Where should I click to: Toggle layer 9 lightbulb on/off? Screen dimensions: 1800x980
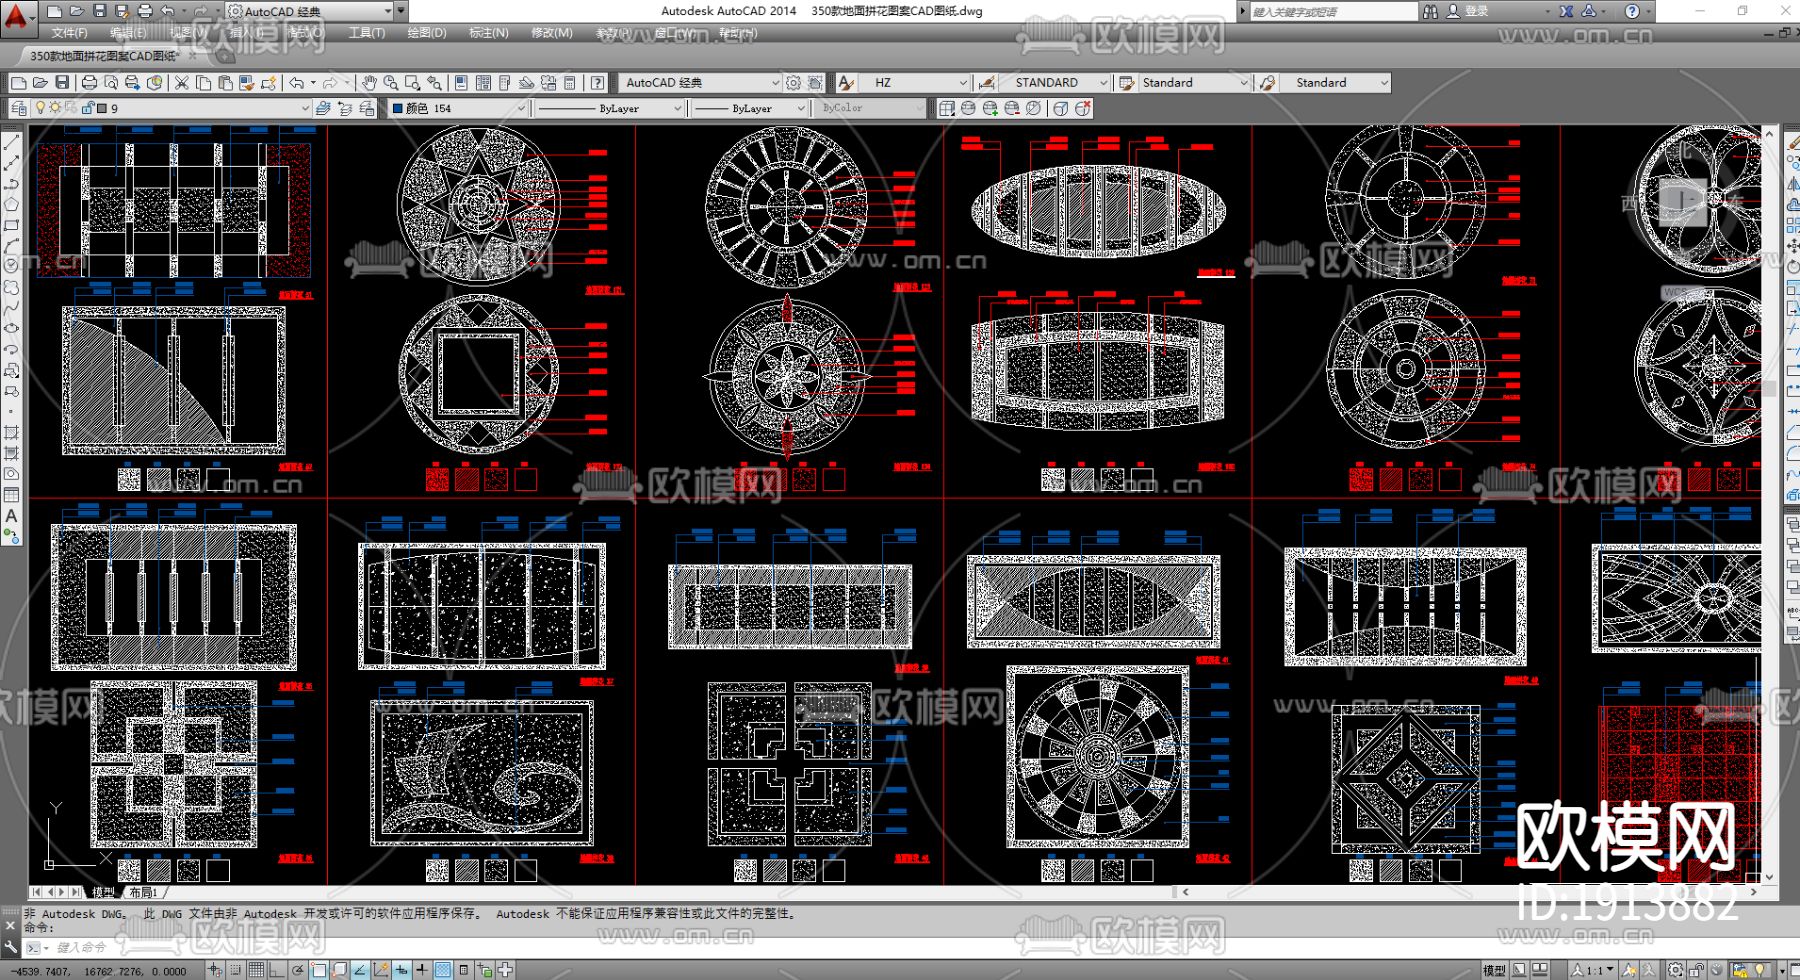point(40,108)
